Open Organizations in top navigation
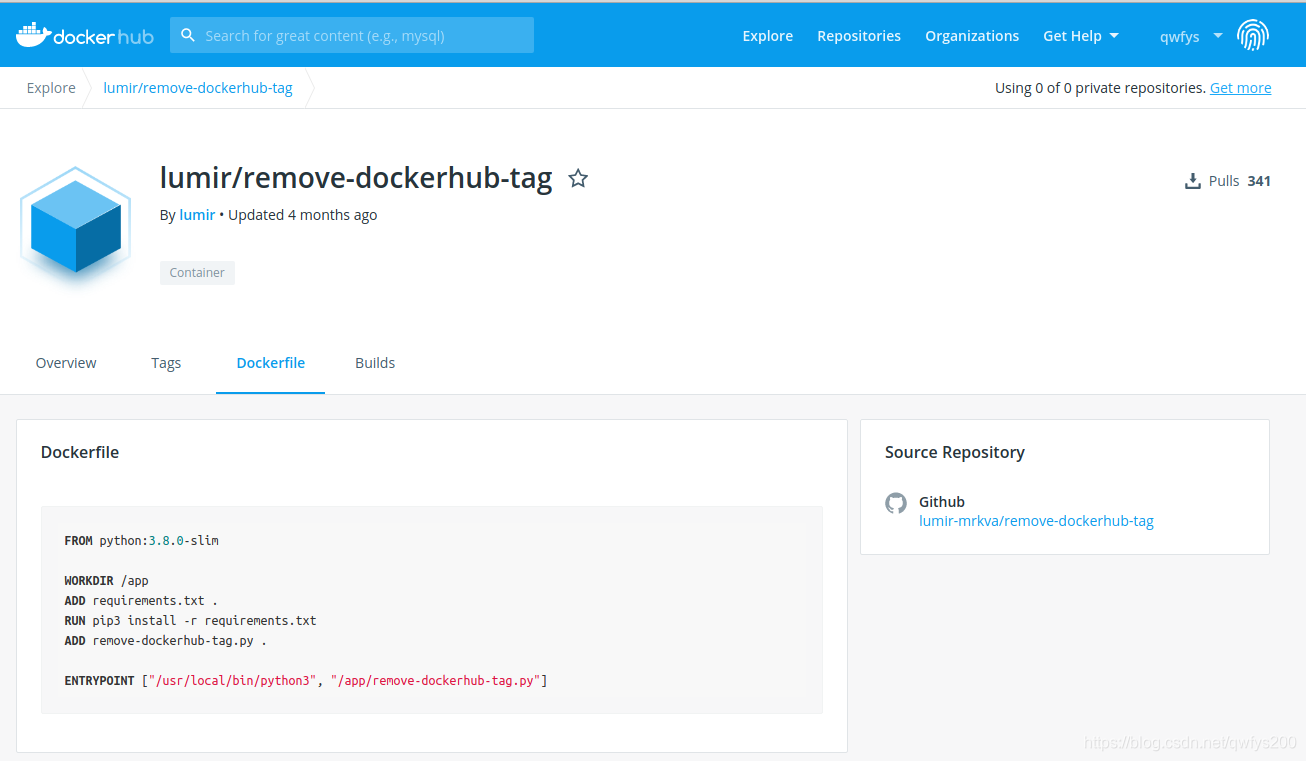This screenshot has height=761, width=1306. (x=972, y=36)
